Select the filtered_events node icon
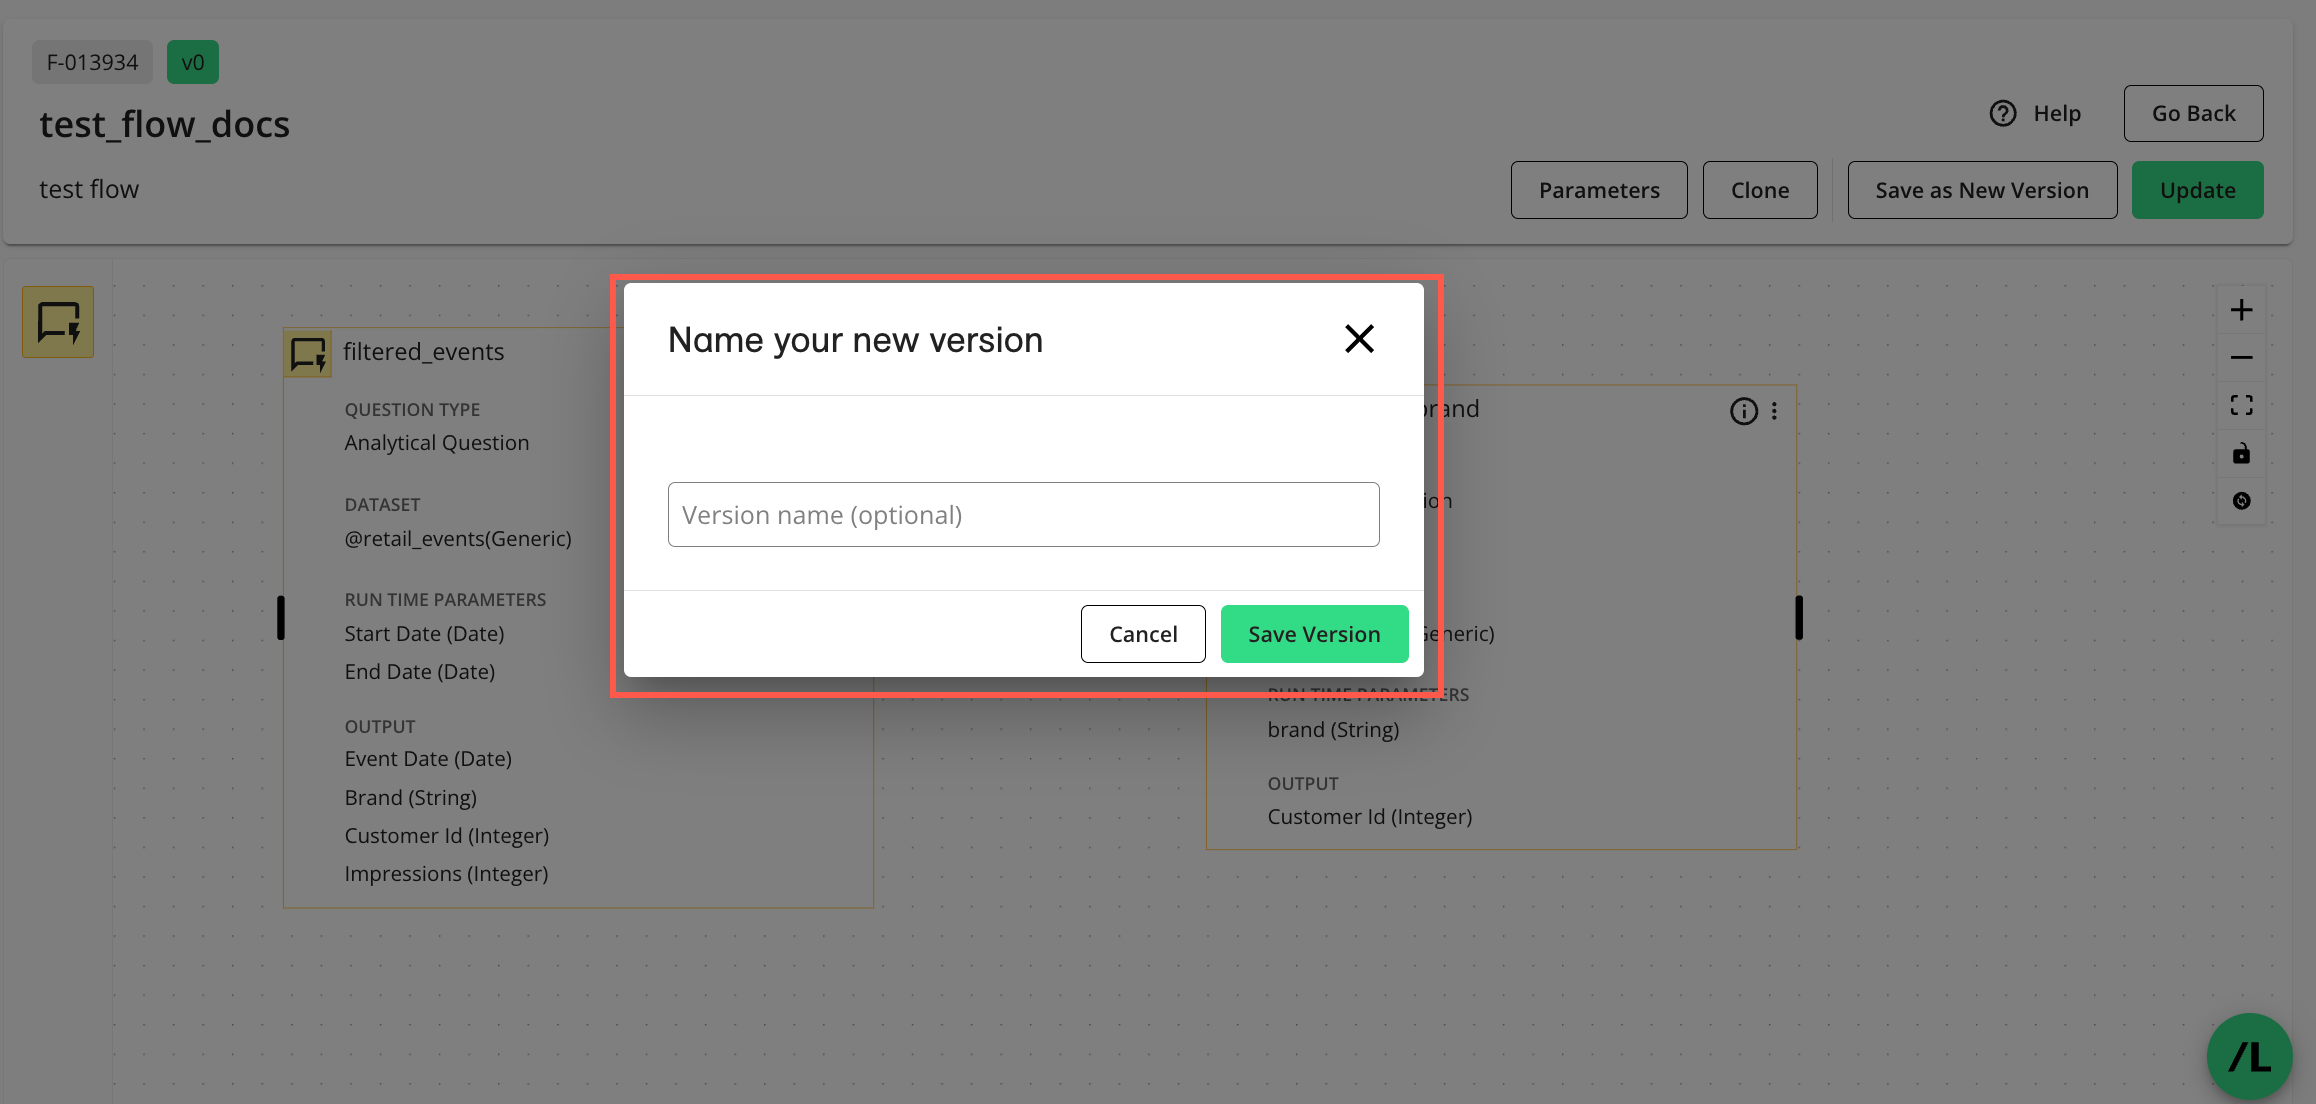This screenshot has height=1104, width=2316. pos(307,353)
